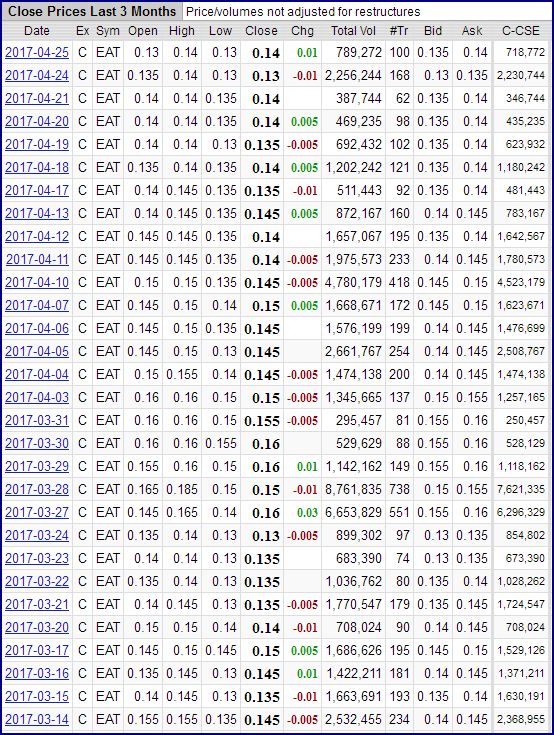Viewport: 554px width, 735px height.
Task: Open the 2017-04-05 date link
Action: pos(37,351)
